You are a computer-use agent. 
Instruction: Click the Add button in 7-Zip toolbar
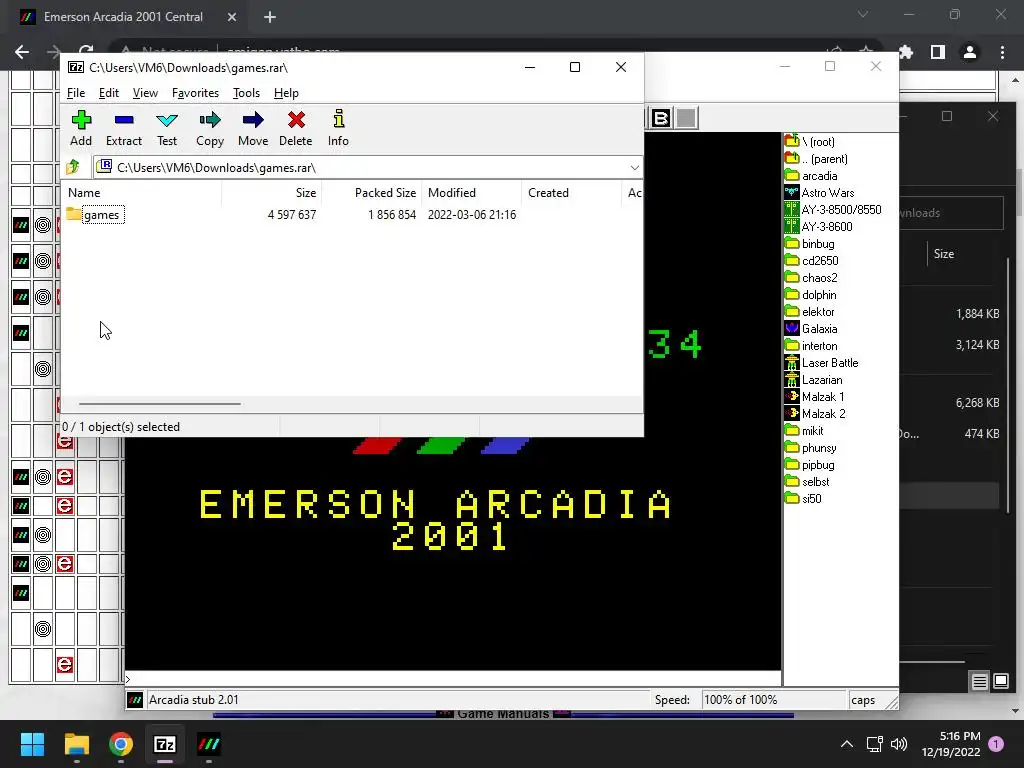tap(81, 129)
